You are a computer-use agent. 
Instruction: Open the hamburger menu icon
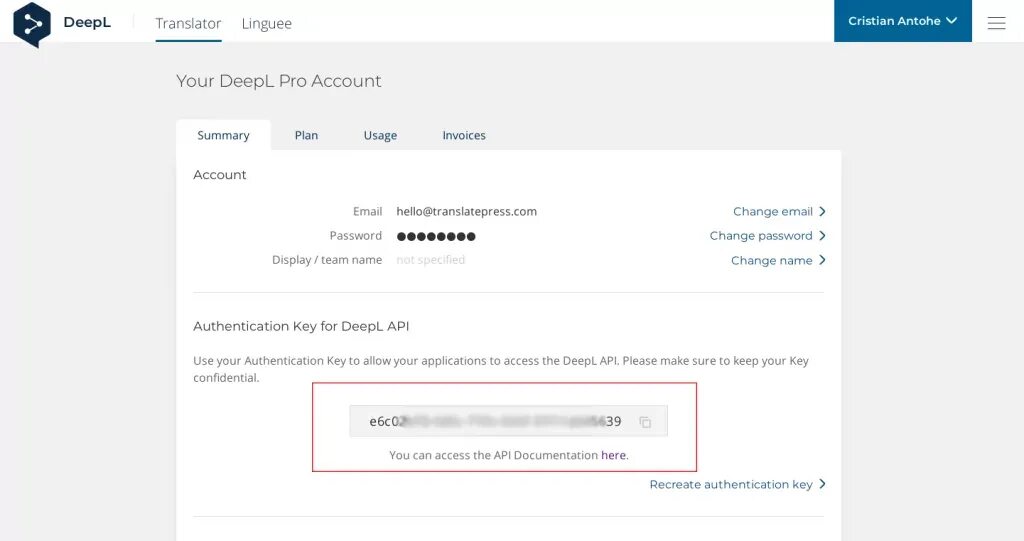pyautogui.click(x=996, y=24)
